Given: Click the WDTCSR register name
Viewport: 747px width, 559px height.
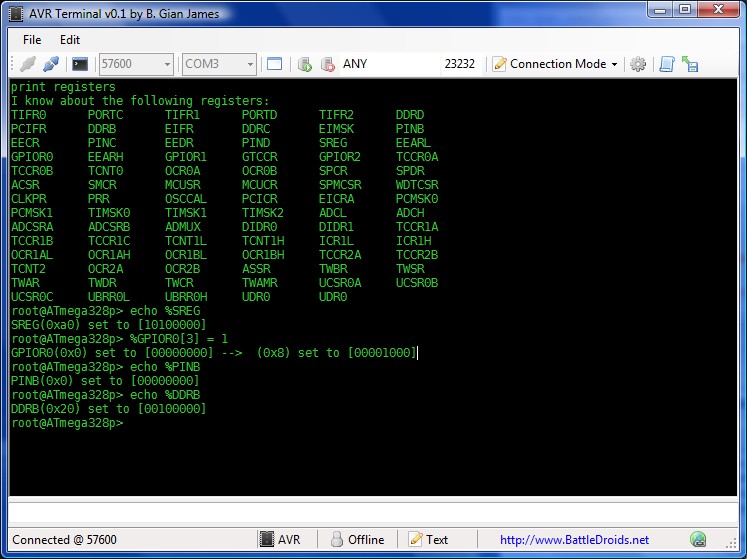Looking at the screenshot, I should click(x=417, y=184).
